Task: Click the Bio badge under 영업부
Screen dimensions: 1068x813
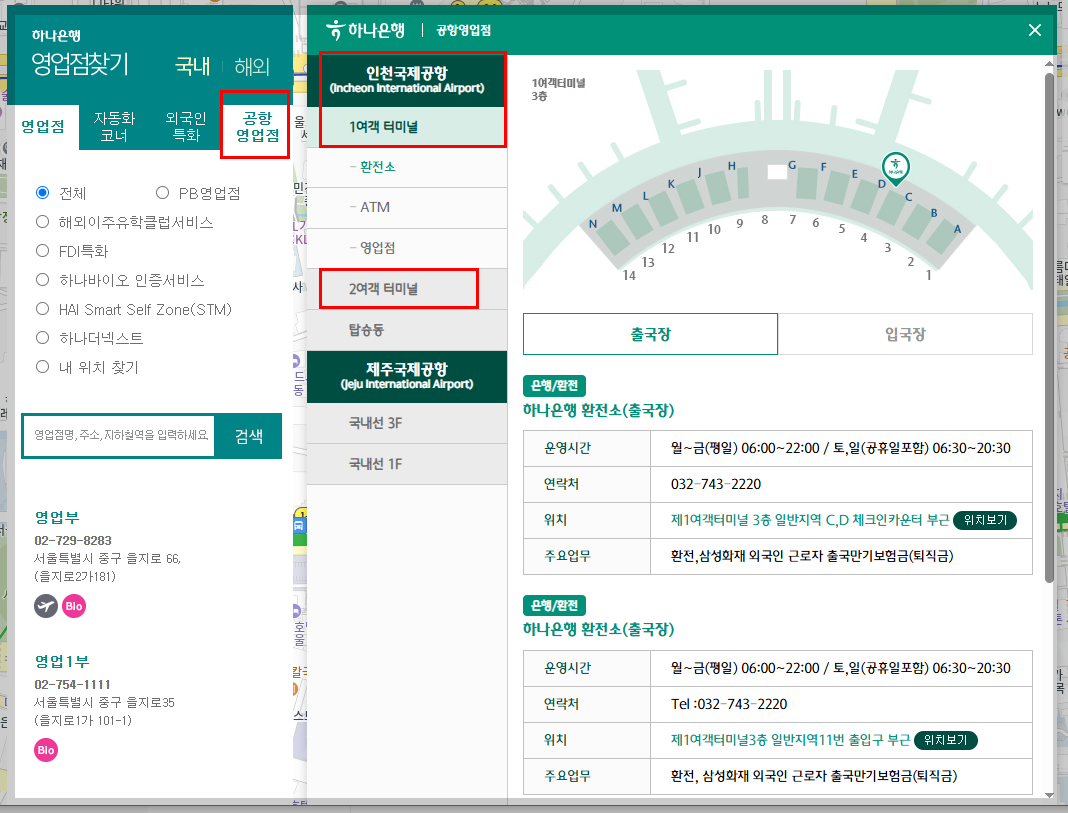Action: [74, 606]
